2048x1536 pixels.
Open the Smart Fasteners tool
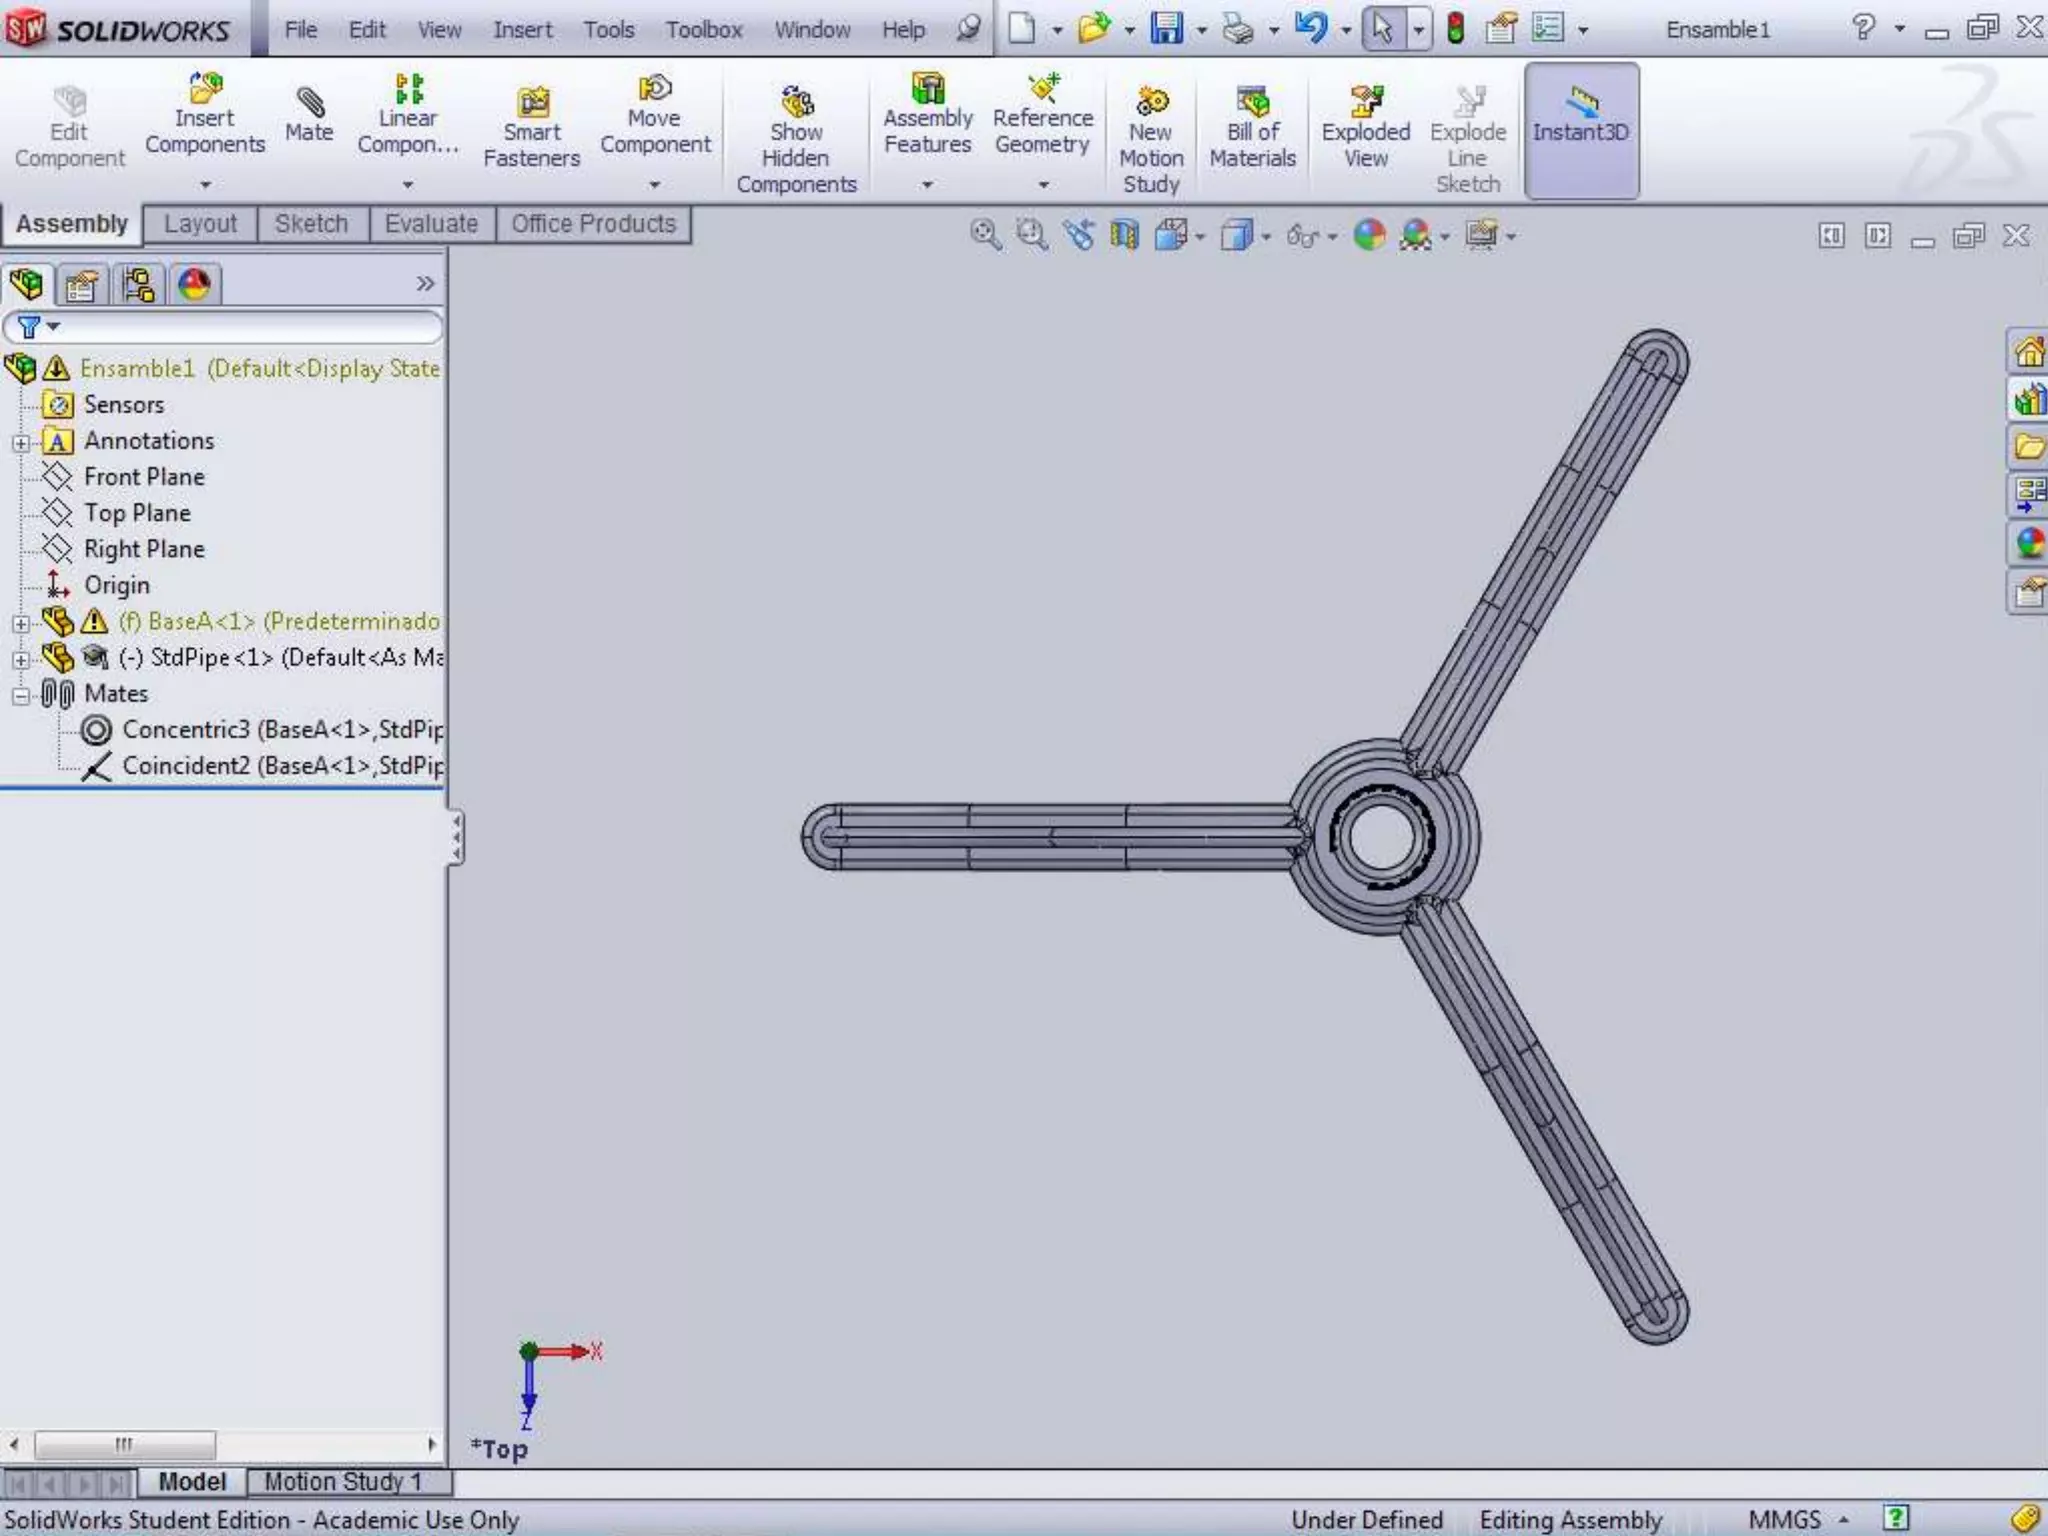(x=531, y=128)
